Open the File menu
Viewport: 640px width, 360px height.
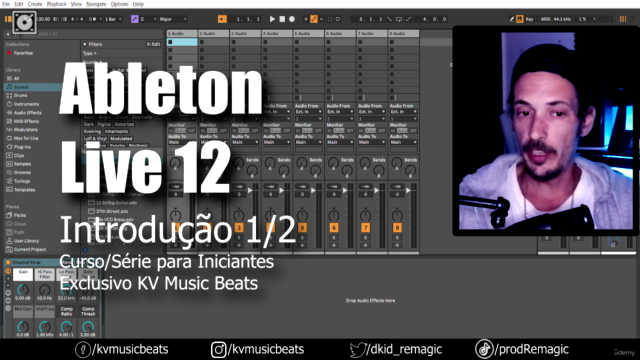(x=6, y=4)
